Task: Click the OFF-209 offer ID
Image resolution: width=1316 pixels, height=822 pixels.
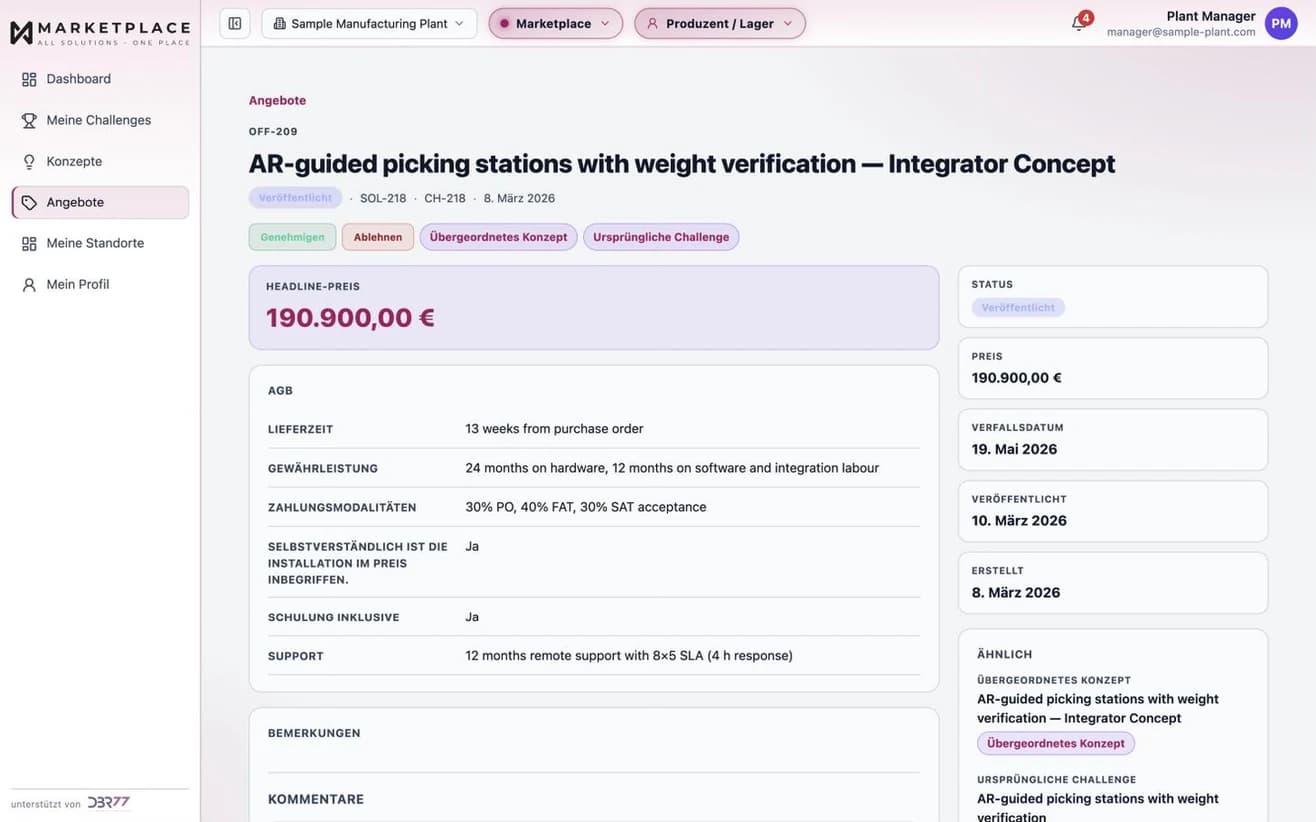Action: pyautogui.click(x=273, y=131)
